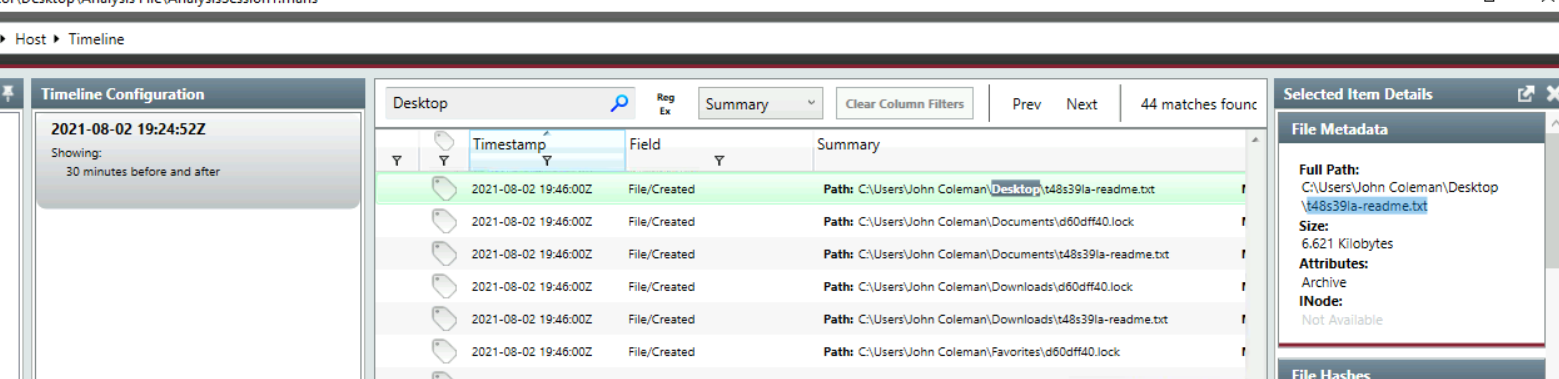Toggle the RegEx search option
This screenshot has width=1559, height=379.
pos(665,104)
